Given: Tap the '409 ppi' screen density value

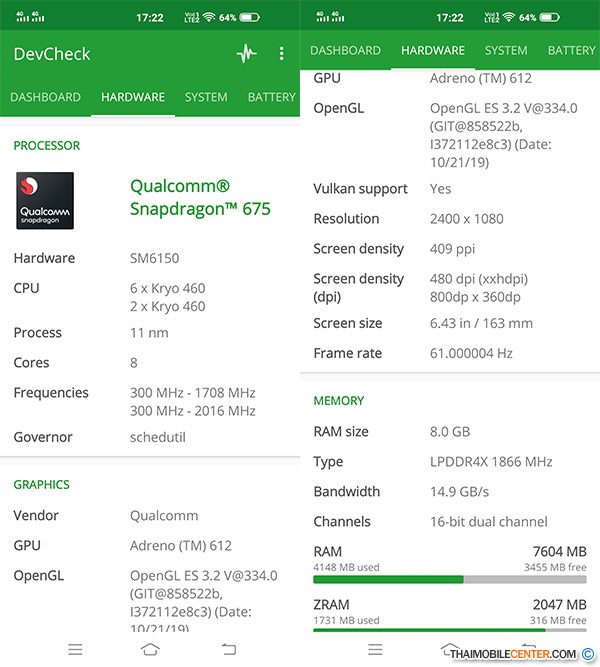Looking at the screenshot, I should (452, 249).
